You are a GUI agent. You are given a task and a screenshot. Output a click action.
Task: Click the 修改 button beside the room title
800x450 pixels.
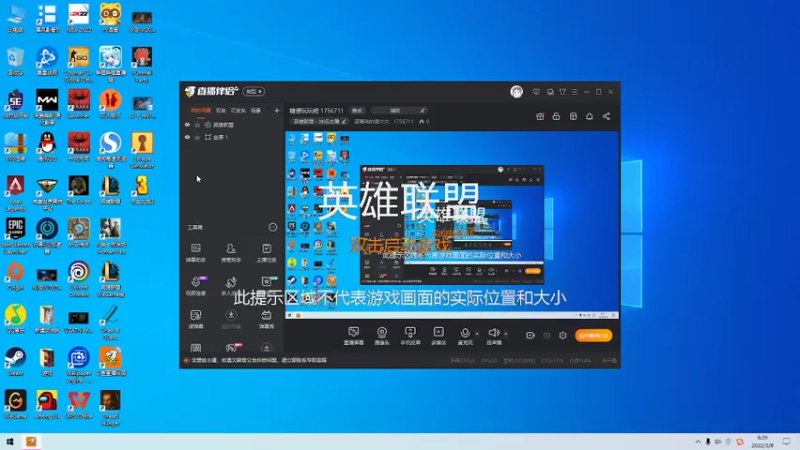coord(357,111)
